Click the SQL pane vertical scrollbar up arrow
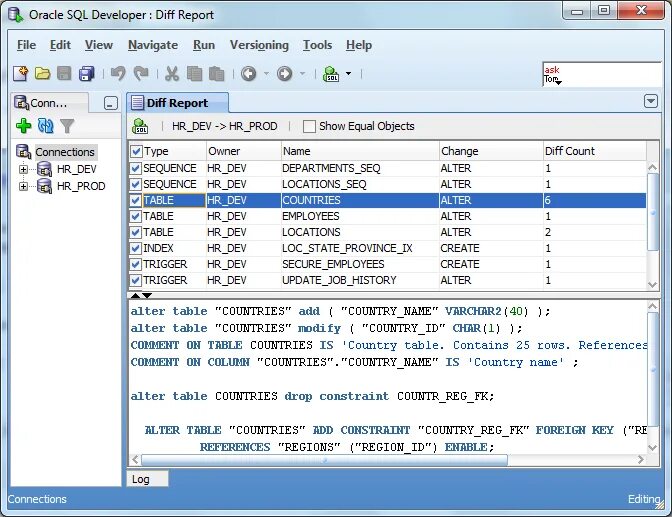This screenshot has width=672, height=517. (652, 306)
